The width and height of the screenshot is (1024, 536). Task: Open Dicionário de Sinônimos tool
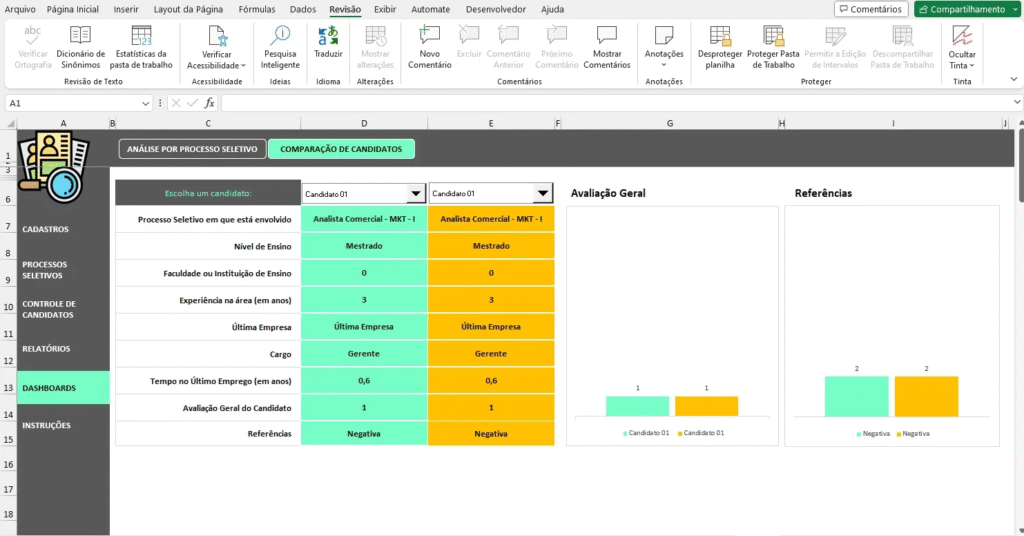(x=80, y=46)
